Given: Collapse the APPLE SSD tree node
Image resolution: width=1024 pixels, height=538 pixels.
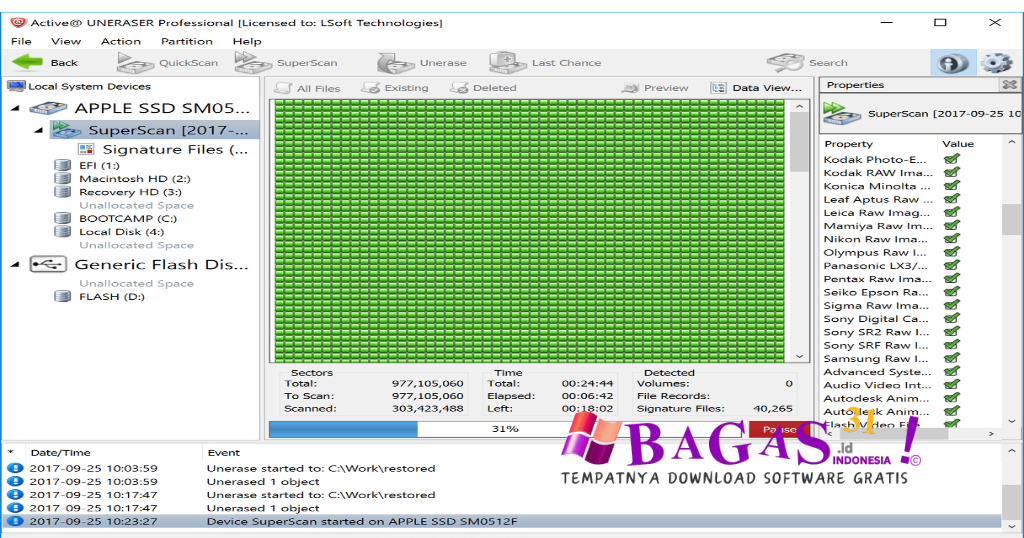Looking at the screenshot, I should click(15, 108).
